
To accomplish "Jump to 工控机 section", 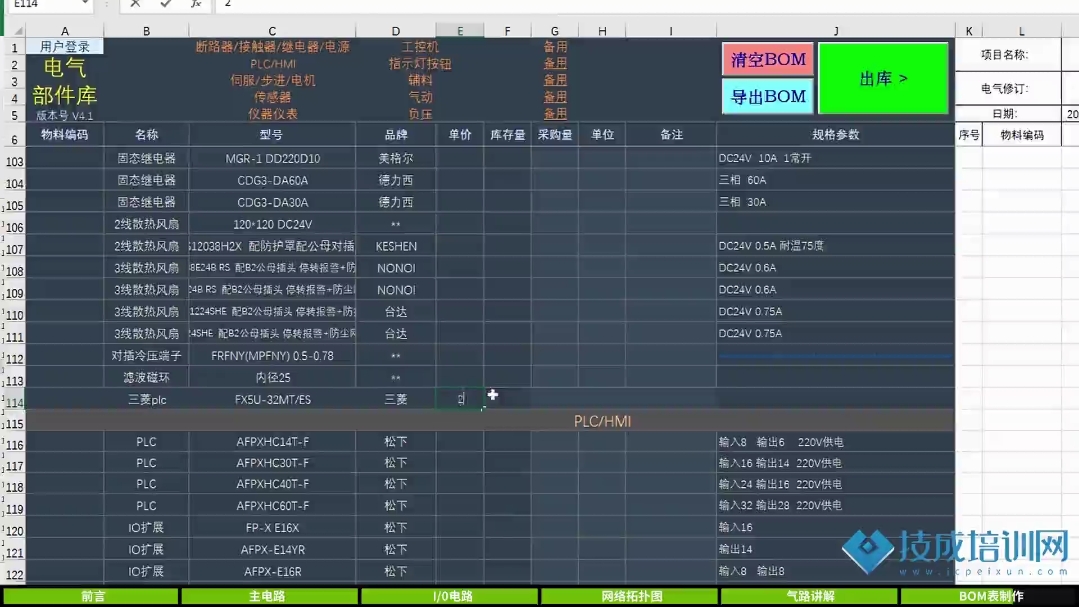I will pyautogui.click(x=420, y=47).
